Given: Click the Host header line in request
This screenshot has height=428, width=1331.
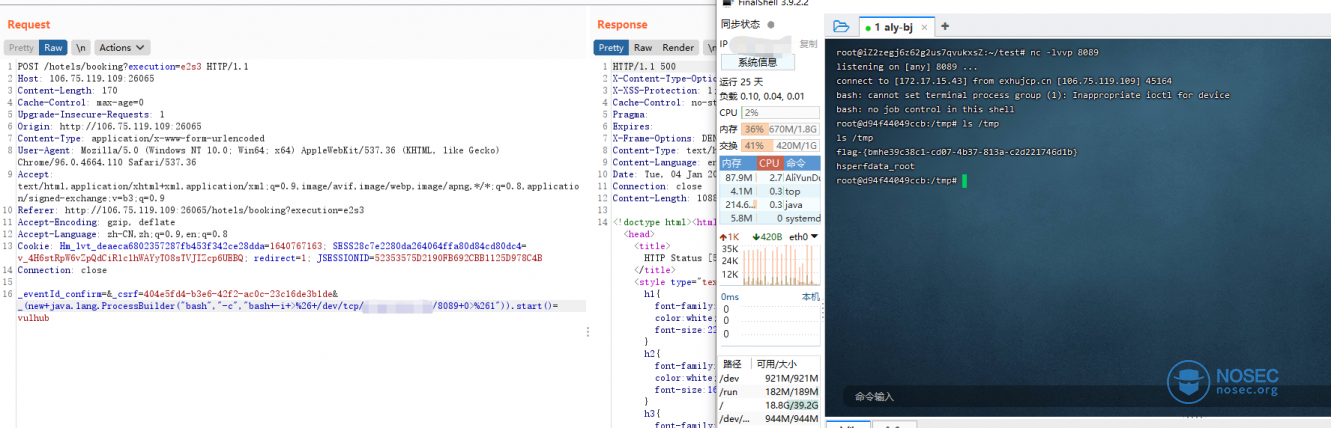Looking at the screenshot, I should pos(86,78).
